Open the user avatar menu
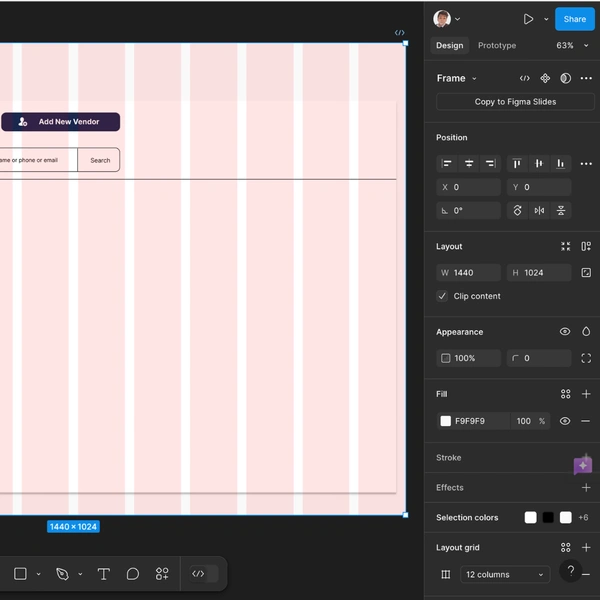The image size is (600, 600). point(446,19)
